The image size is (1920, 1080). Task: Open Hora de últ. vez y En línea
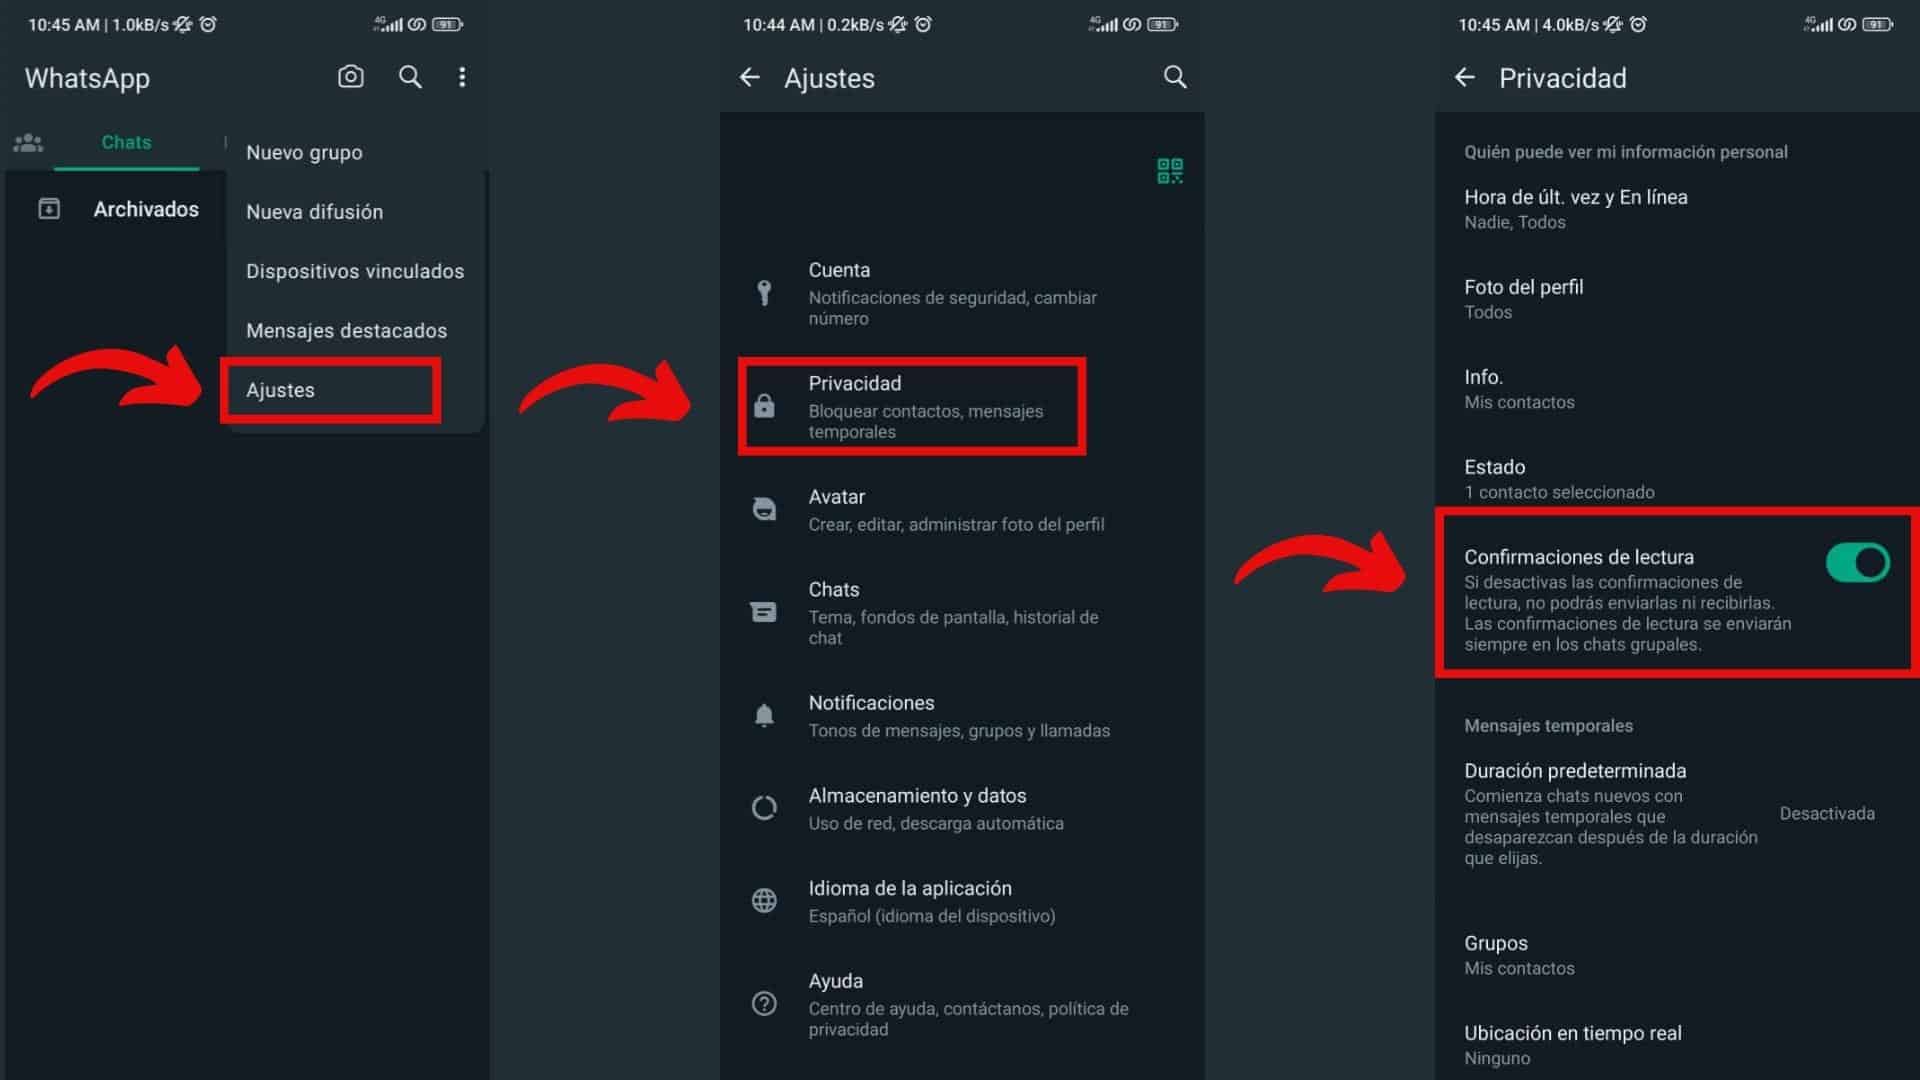click(x=1677, y=208)
